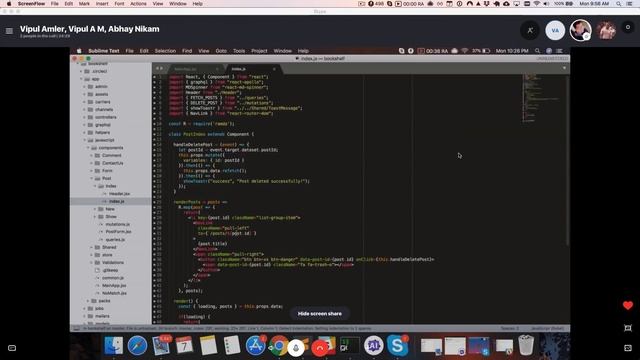
Task: Click the bottom-right picture-in-picture icon
Action: point(628,348)
